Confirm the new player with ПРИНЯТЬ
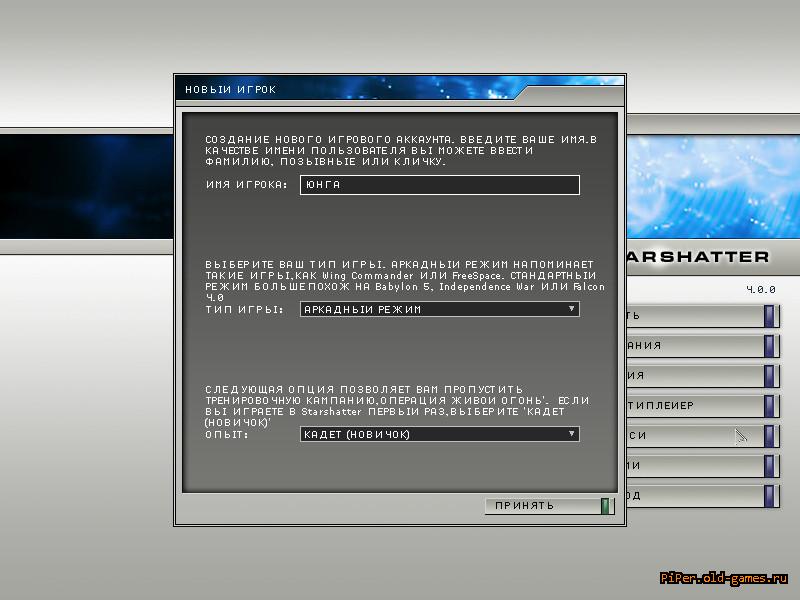 (549, 506)
